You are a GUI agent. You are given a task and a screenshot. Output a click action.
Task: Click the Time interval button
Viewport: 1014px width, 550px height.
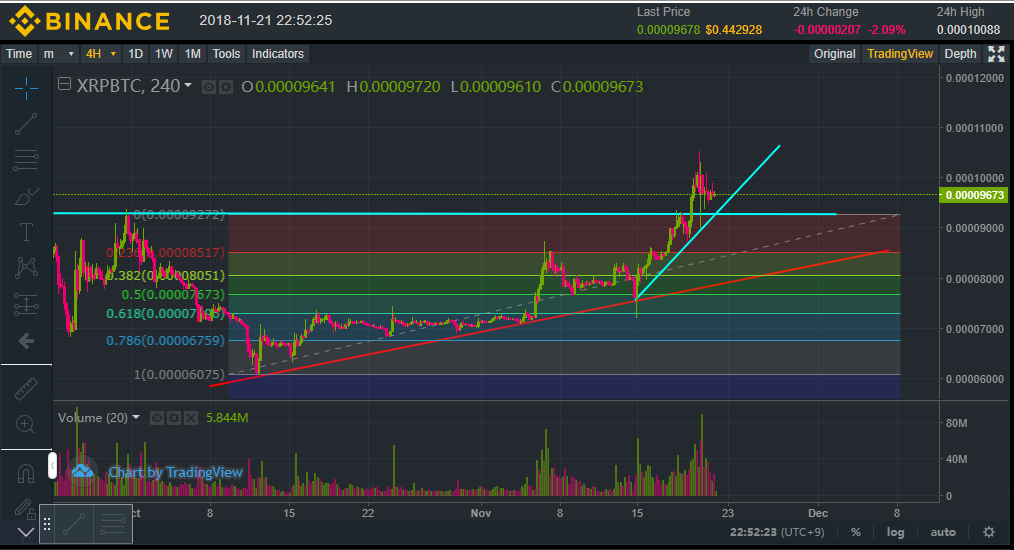(x=19, y=54)
